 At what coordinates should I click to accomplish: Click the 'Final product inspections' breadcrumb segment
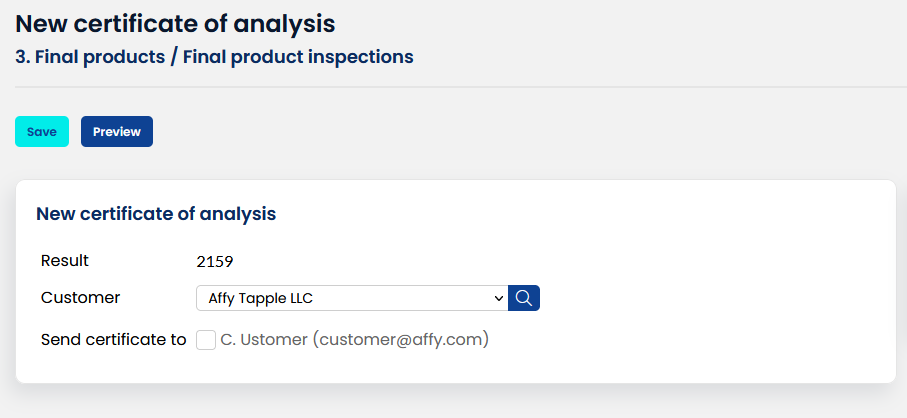pos(298,57)
